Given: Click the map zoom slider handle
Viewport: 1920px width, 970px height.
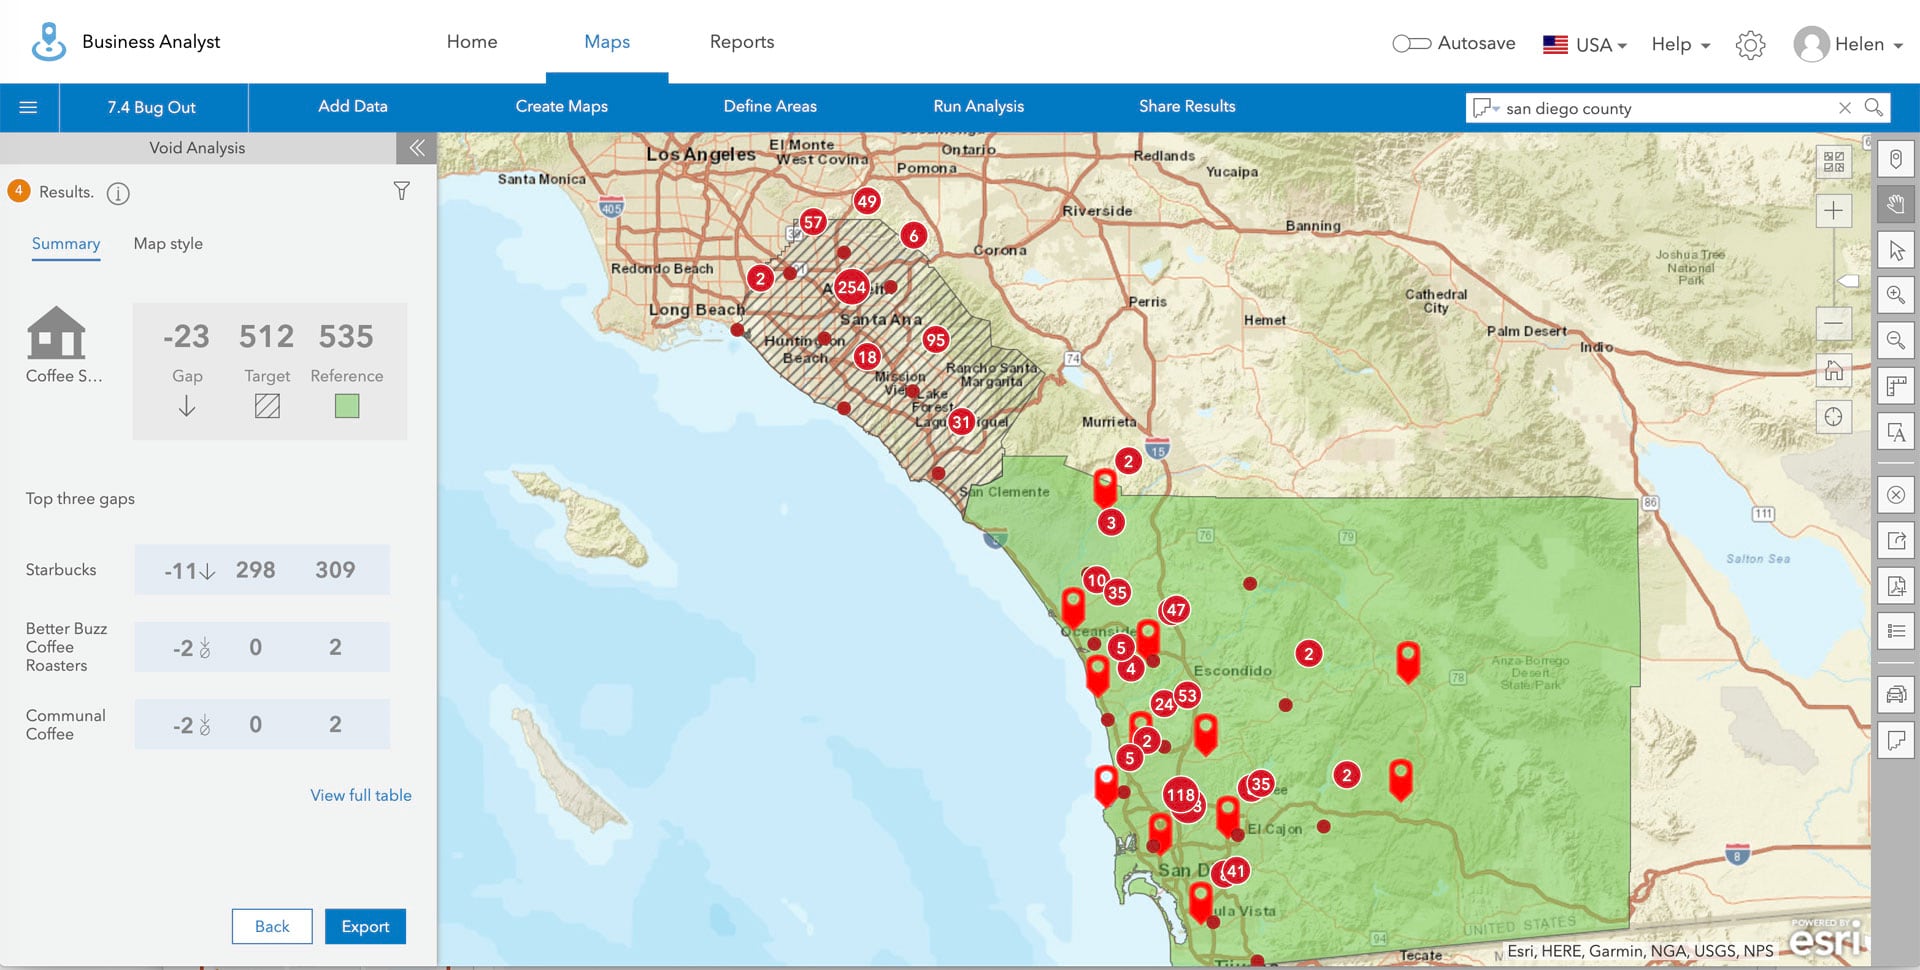Looking at the screenshot, I should pos(1848,281).
